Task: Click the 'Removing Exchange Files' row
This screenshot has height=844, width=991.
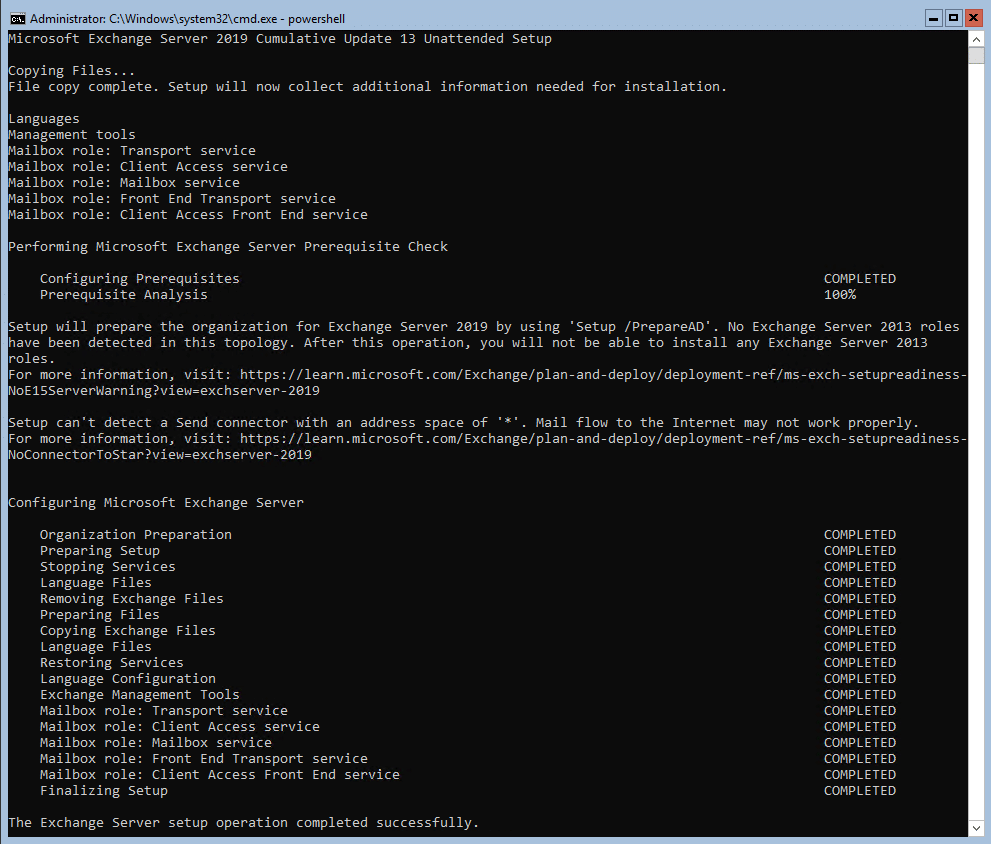Action: pyautogui.click(x=468, y=599)
